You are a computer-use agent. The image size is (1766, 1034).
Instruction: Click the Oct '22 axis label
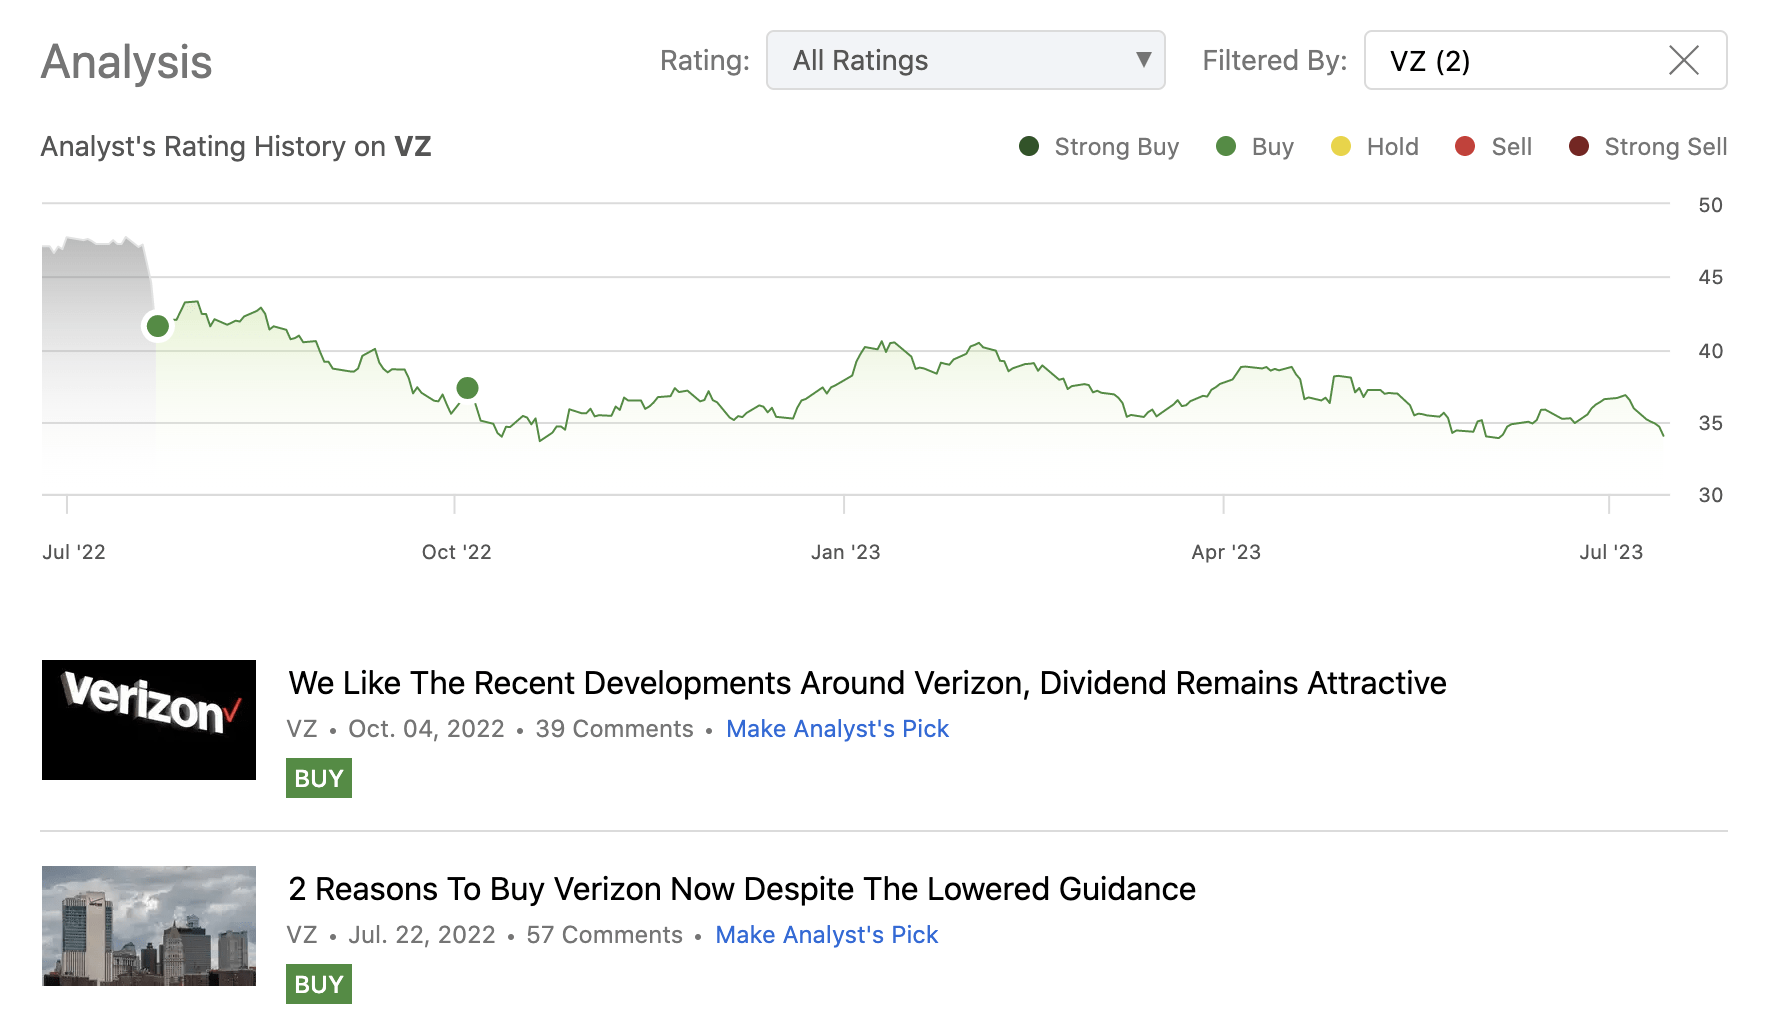point(457,552)
